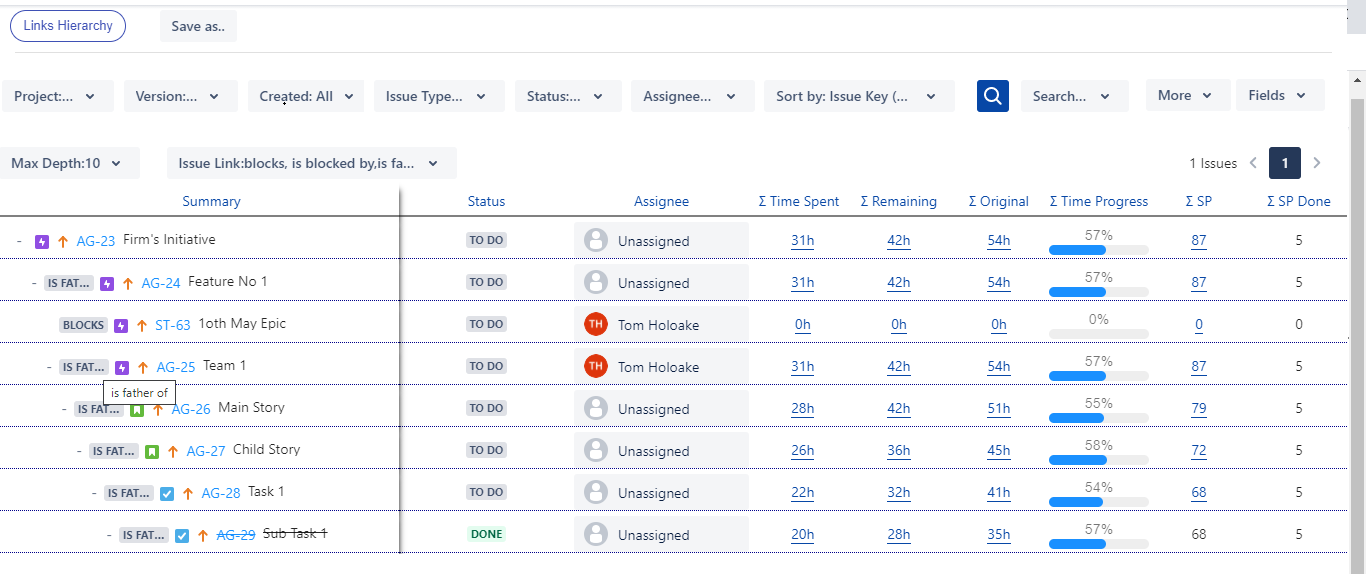The height and width of the screenshot is (574, 1366).
Task: Go to next page using the right chevron
Action: (x=1317, y=163)
